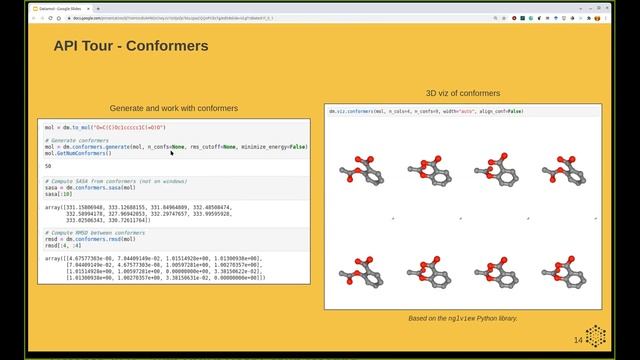
Task: Click the dm.to_mol SMILES code line
Action: pos(105,127)
